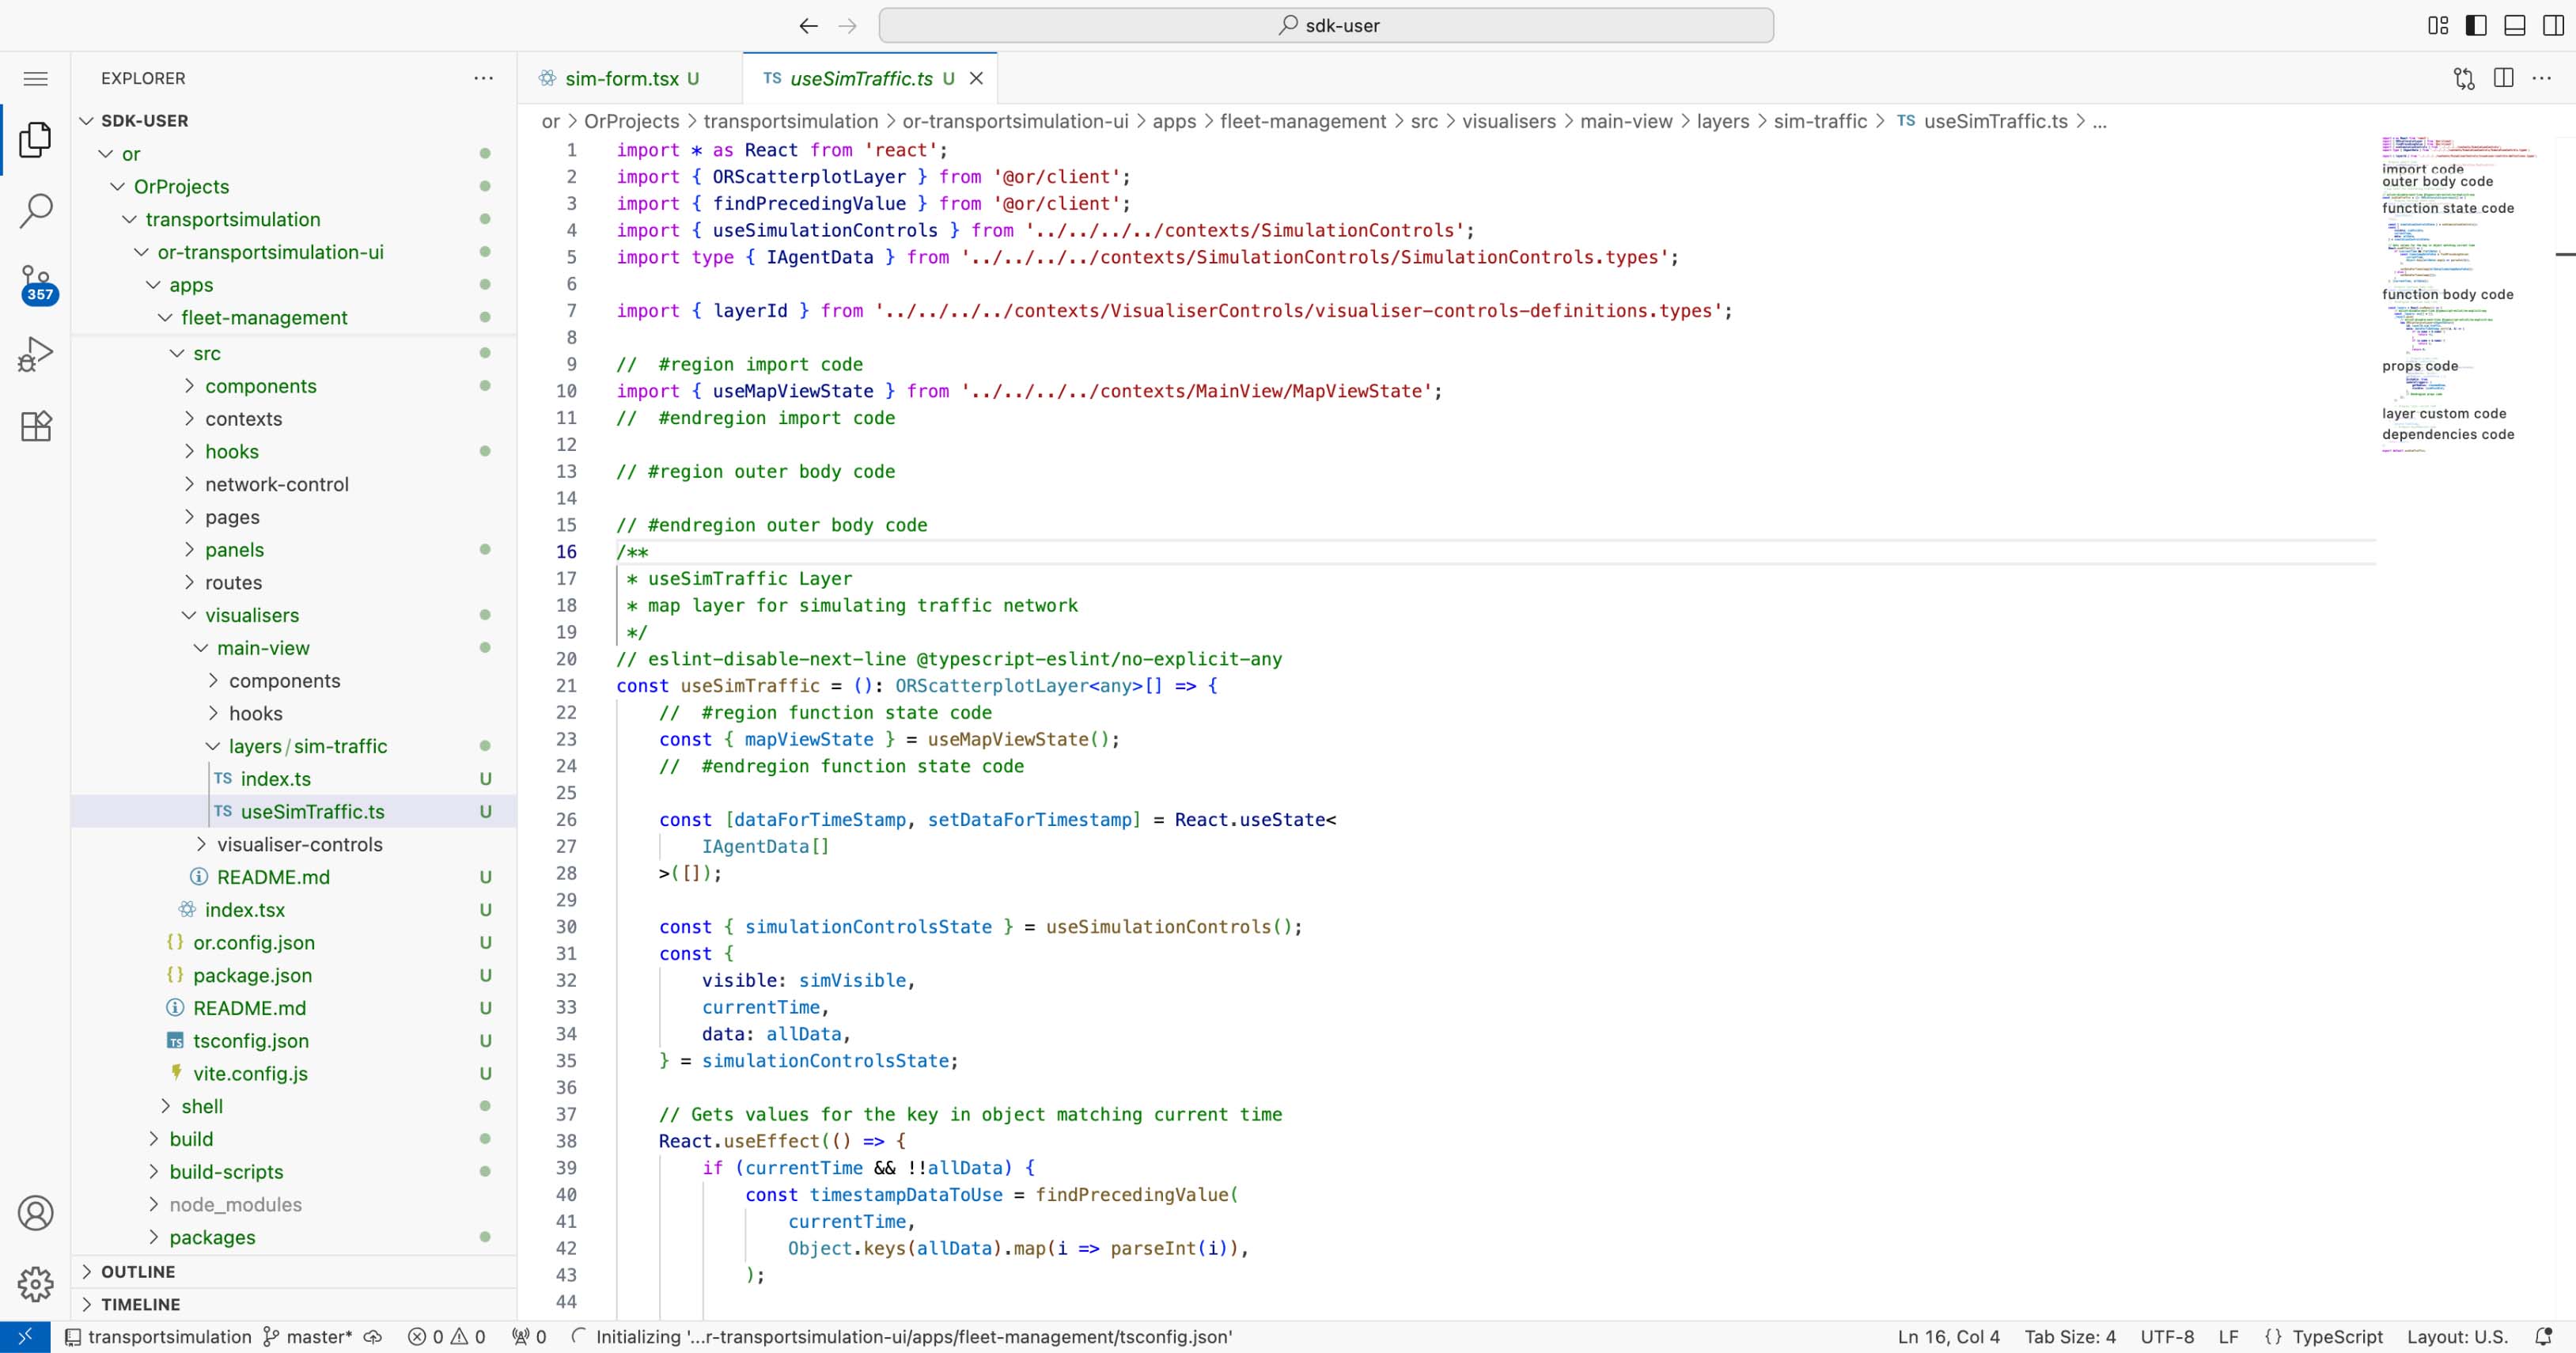This screenshot has height=1353, width=2576.
Task: Select useSimTraffic.ts in the file tree
Action: tap(294, 812)
